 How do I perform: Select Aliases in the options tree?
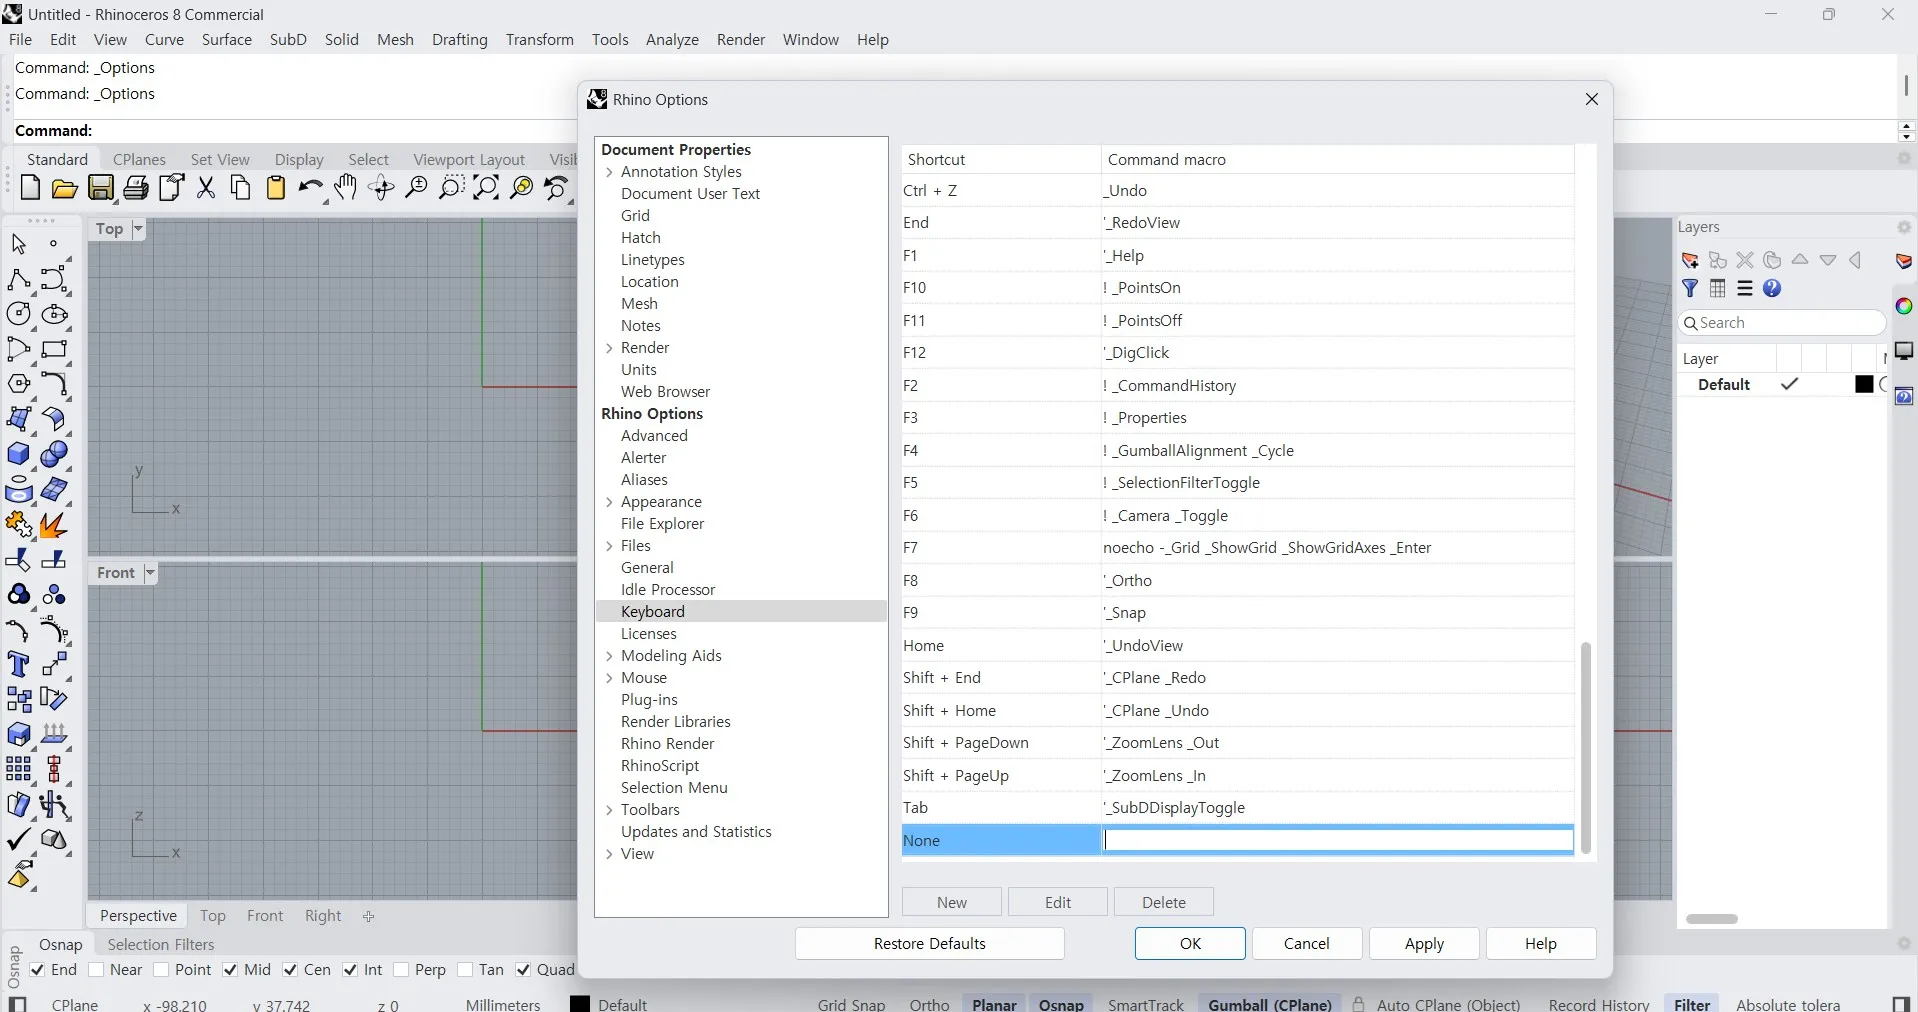point(644,480)
